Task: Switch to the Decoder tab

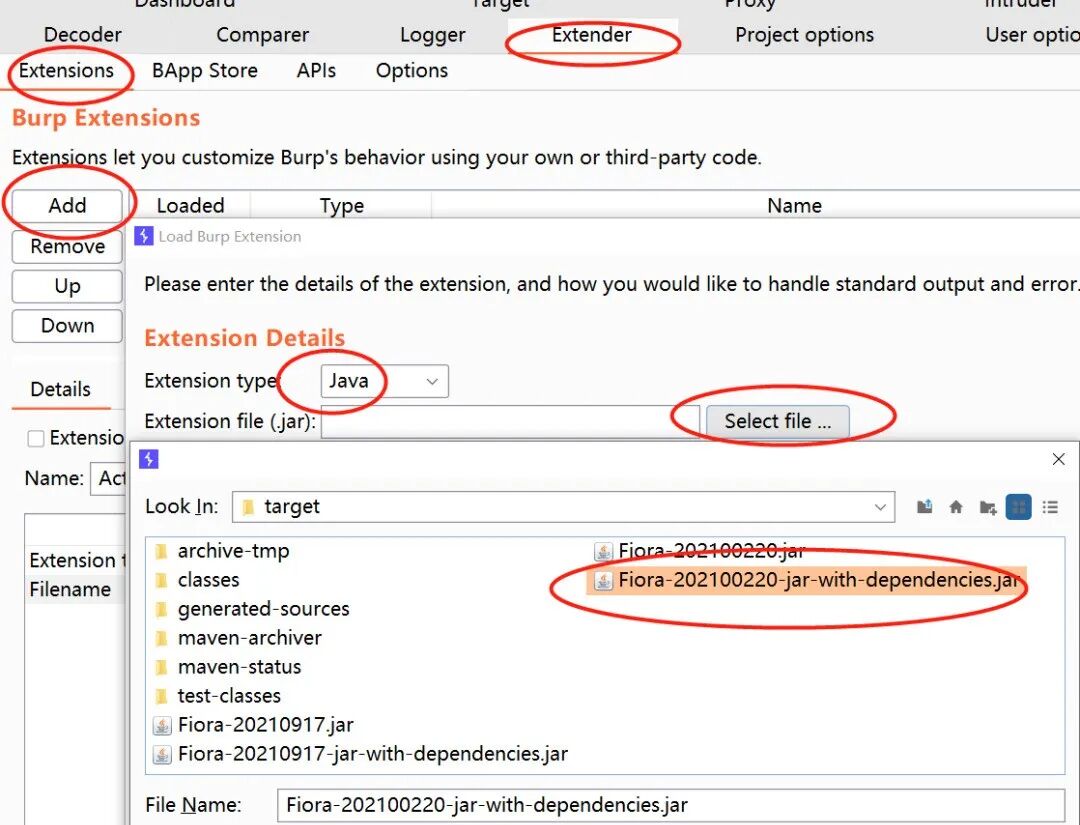Action: point(83,35)
